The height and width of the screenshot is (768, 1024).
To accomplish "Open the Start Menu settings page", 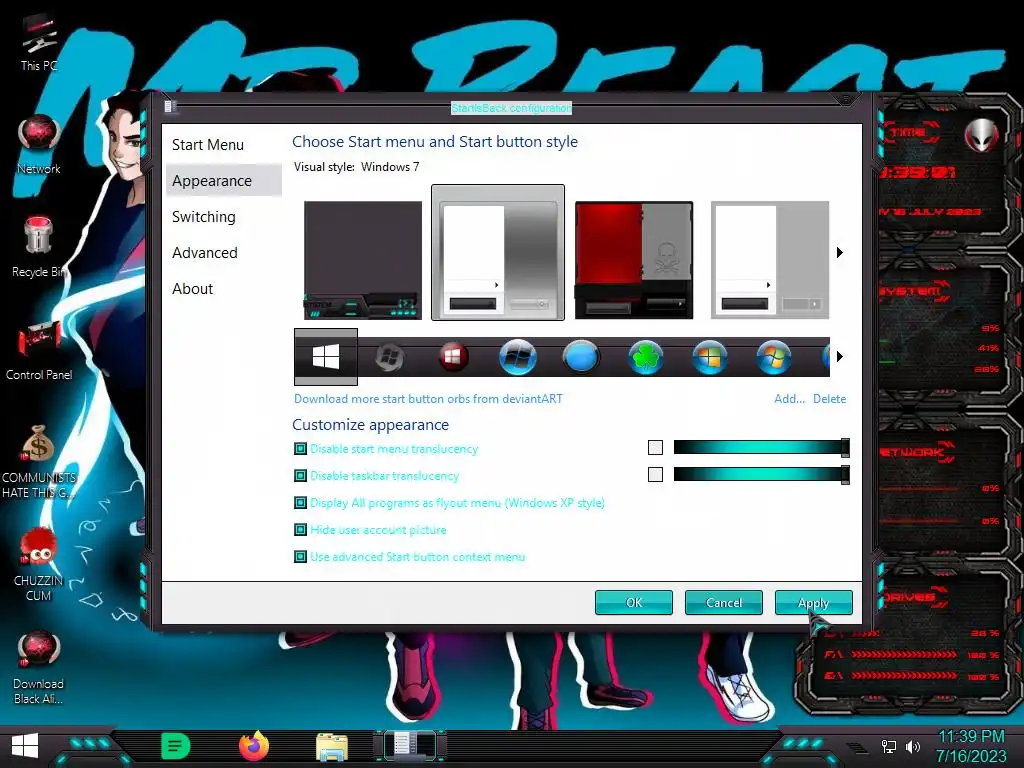I will pos(208,145).
